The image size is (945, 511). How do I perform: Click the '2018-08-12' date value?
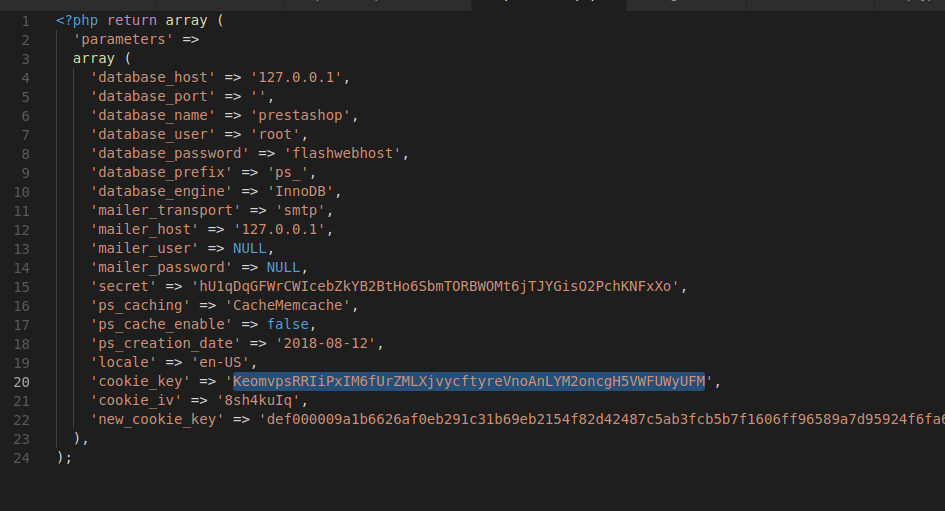(x=325, y=343)
